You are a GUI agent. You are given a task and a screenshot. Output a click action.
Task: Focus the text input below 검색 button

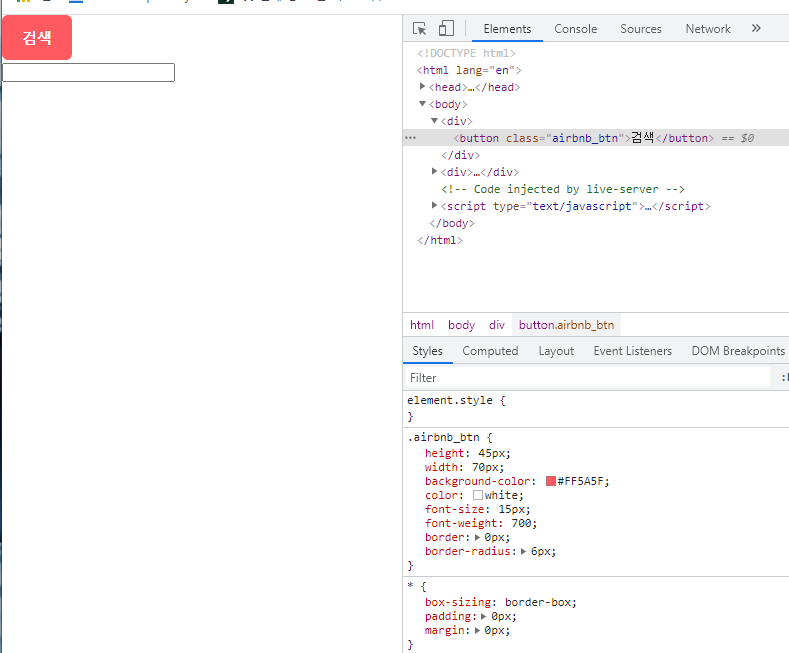pos(89,72)
